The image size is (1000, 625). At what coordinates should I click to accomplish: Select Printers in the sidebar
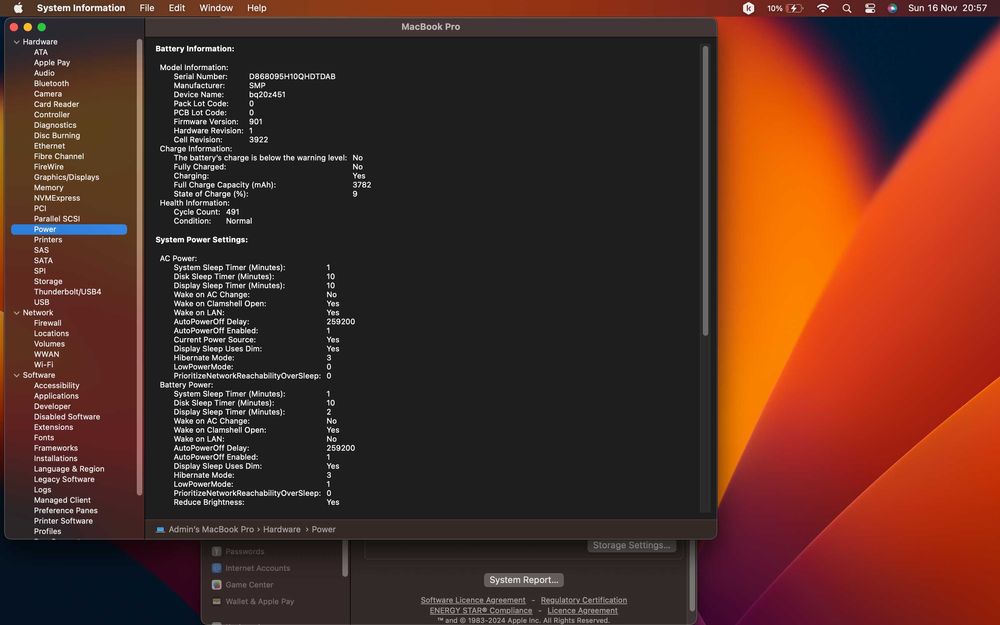coord(48,240)
